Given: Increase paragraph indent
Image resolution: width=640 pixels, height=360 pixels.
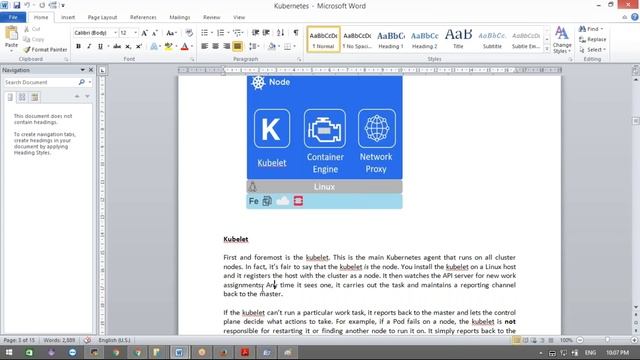Looking at the screenshot, I should [x=266, y=33].
